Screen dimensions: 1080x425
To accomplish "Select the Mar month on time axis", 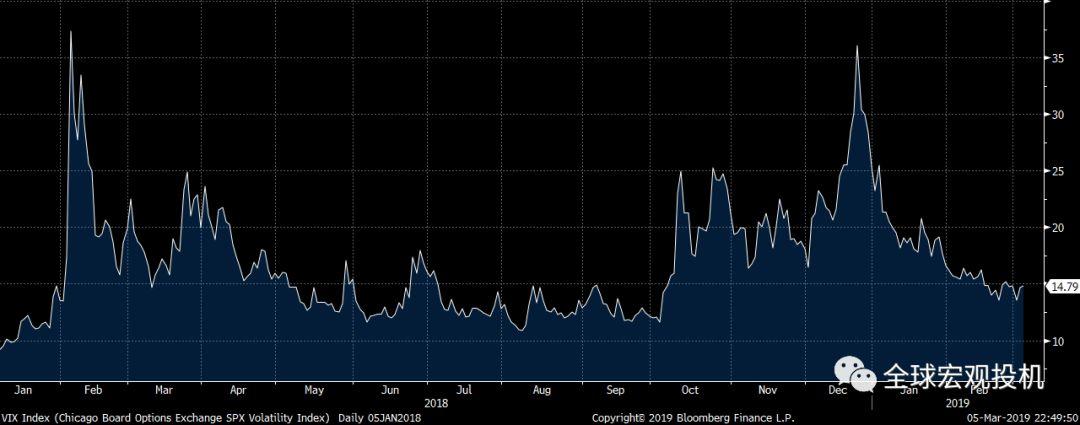I will pyautogui.click(x=165, y=389).
